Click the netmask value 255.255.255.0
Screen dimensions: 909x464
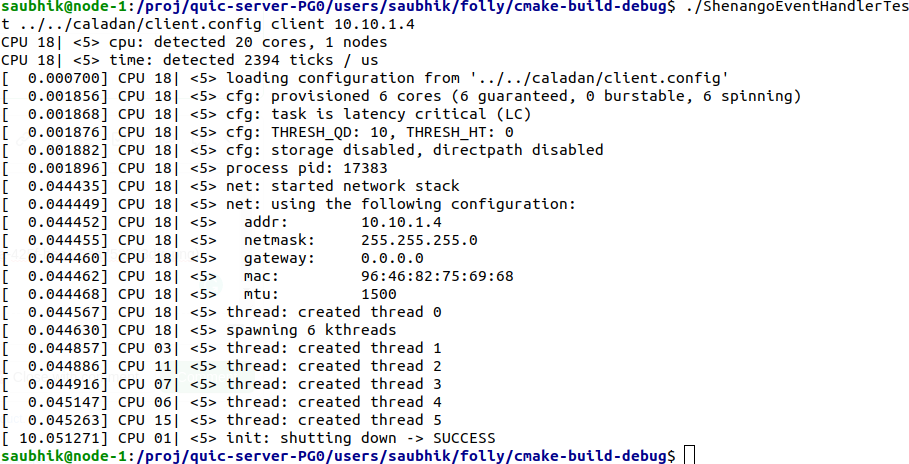419,240
